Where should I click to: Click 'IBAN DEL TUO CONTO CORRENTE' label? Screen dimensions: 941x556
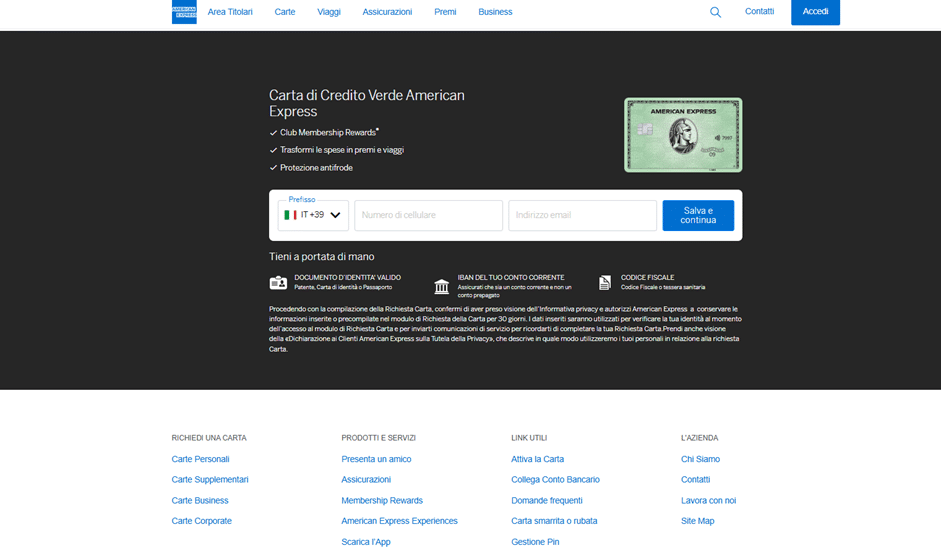pos(511,278)
